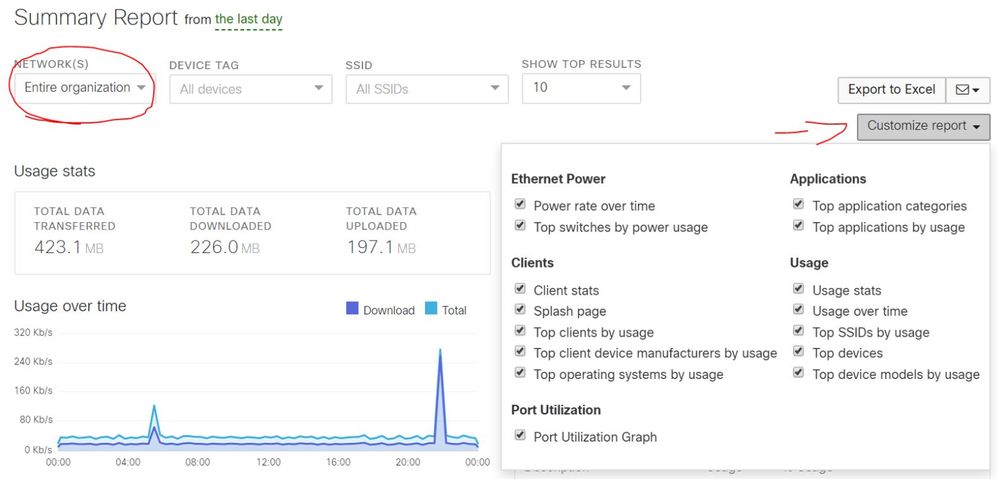This screenshot has height=479, width=998.
Task: Open the Device Tag All devices dropdown
Action: (251, 89)
